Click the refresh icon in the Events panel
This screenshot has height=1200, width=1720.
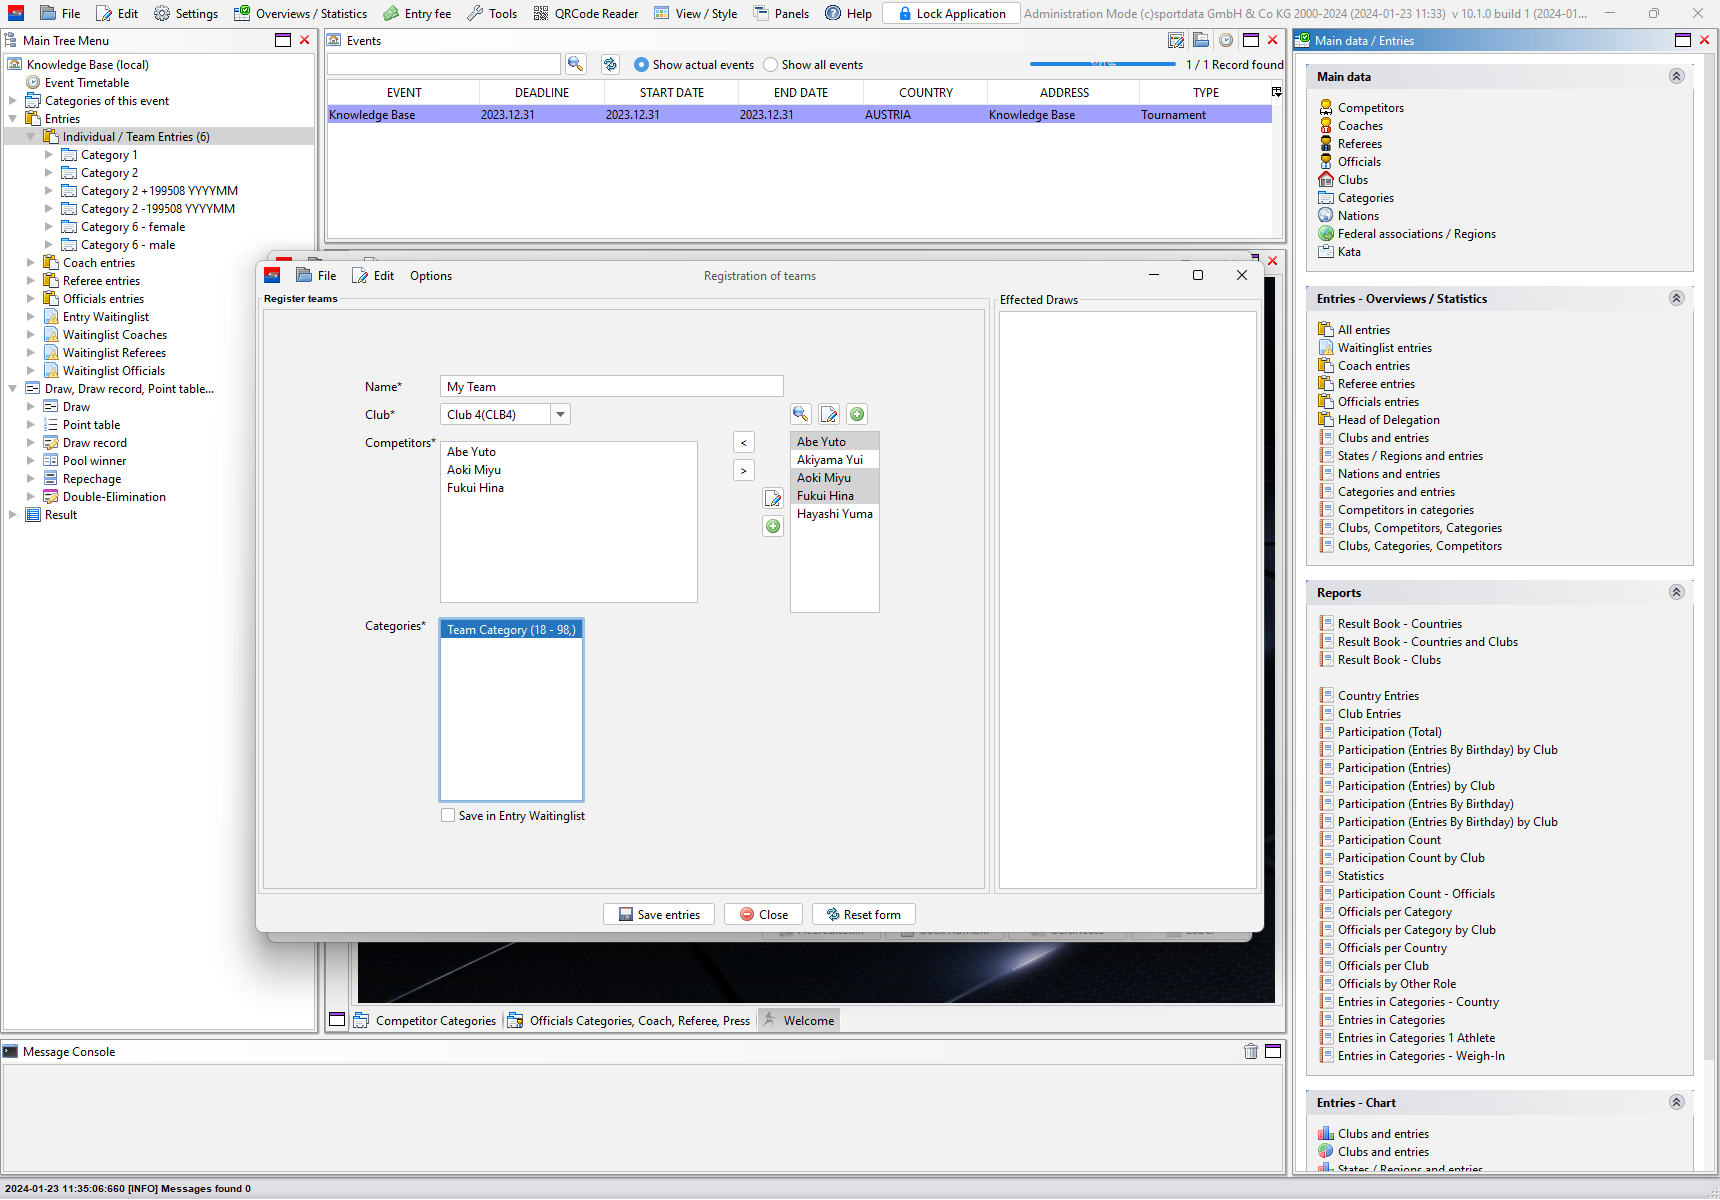tap(610, 64)
